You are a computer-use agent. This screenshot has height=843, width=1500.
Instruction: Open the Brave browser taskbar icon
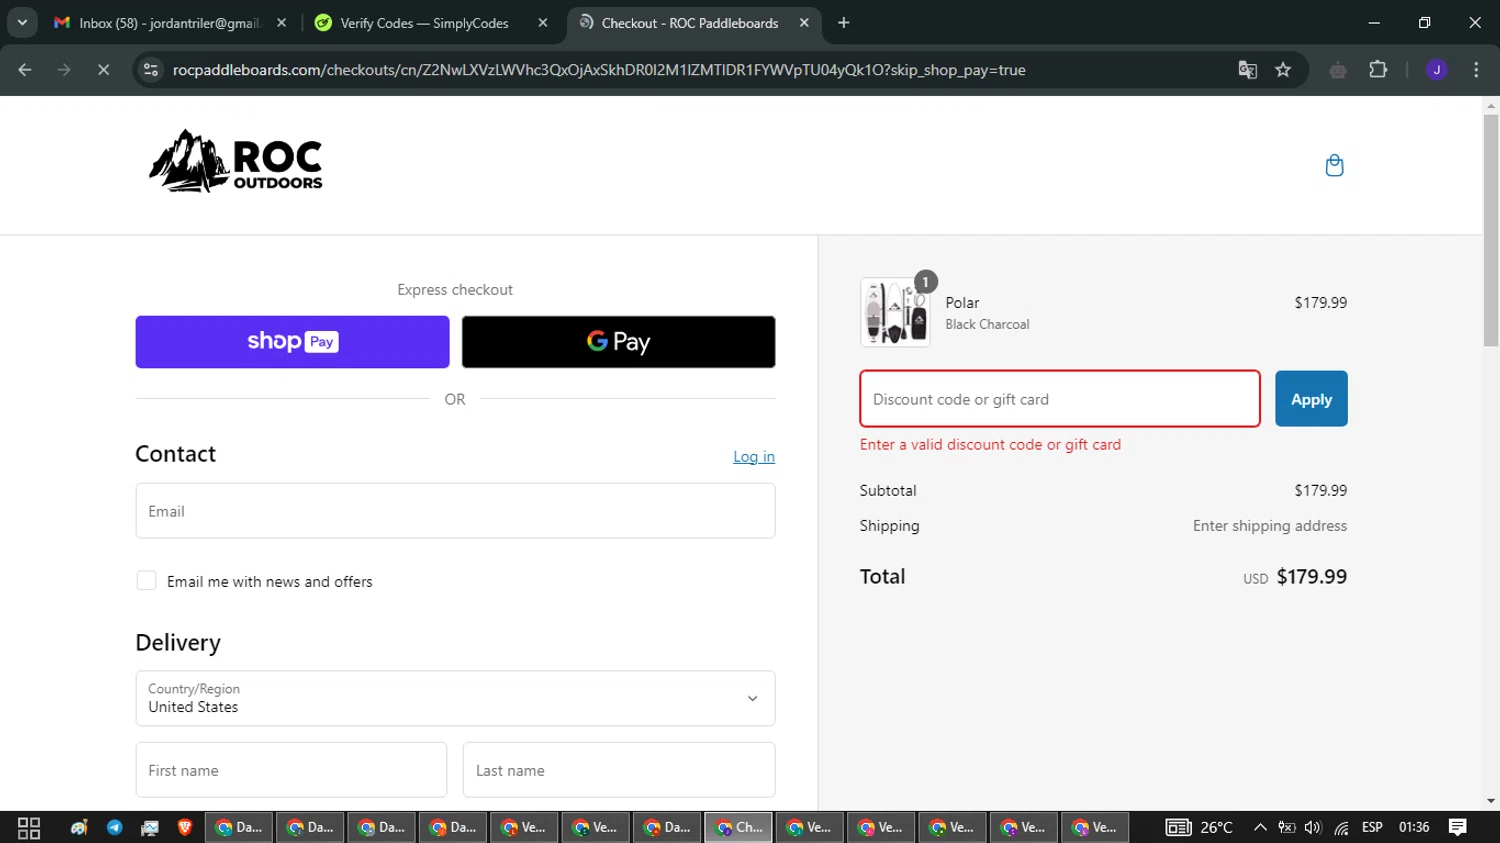[x=185, y=828]
